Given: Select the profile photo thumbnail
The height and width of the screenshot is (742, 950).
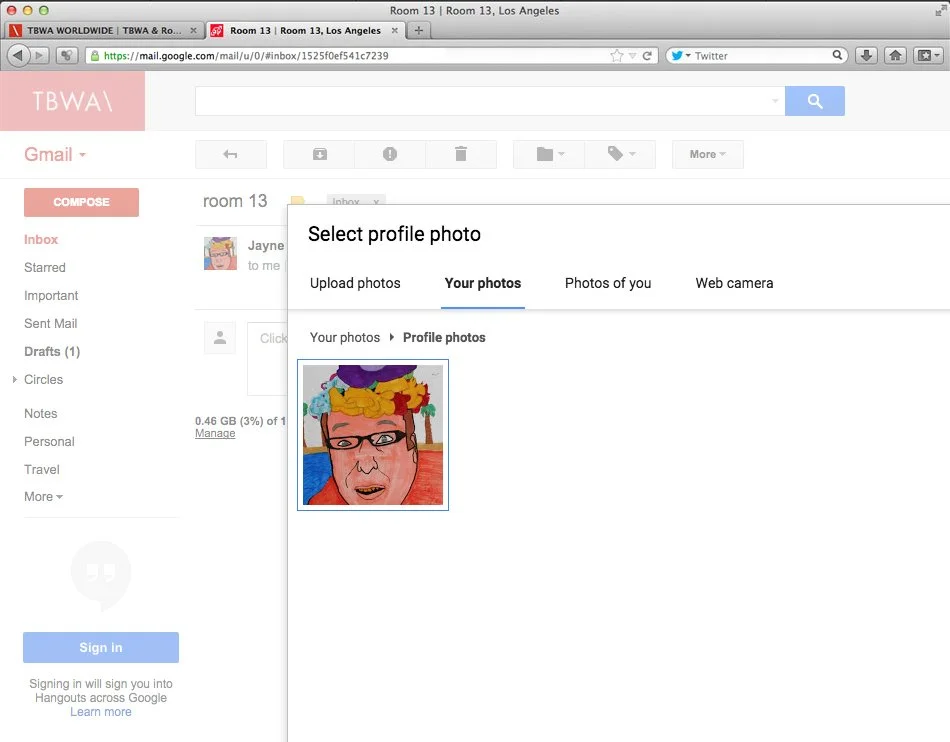Looking at the screenshot, I should point(373,435).
